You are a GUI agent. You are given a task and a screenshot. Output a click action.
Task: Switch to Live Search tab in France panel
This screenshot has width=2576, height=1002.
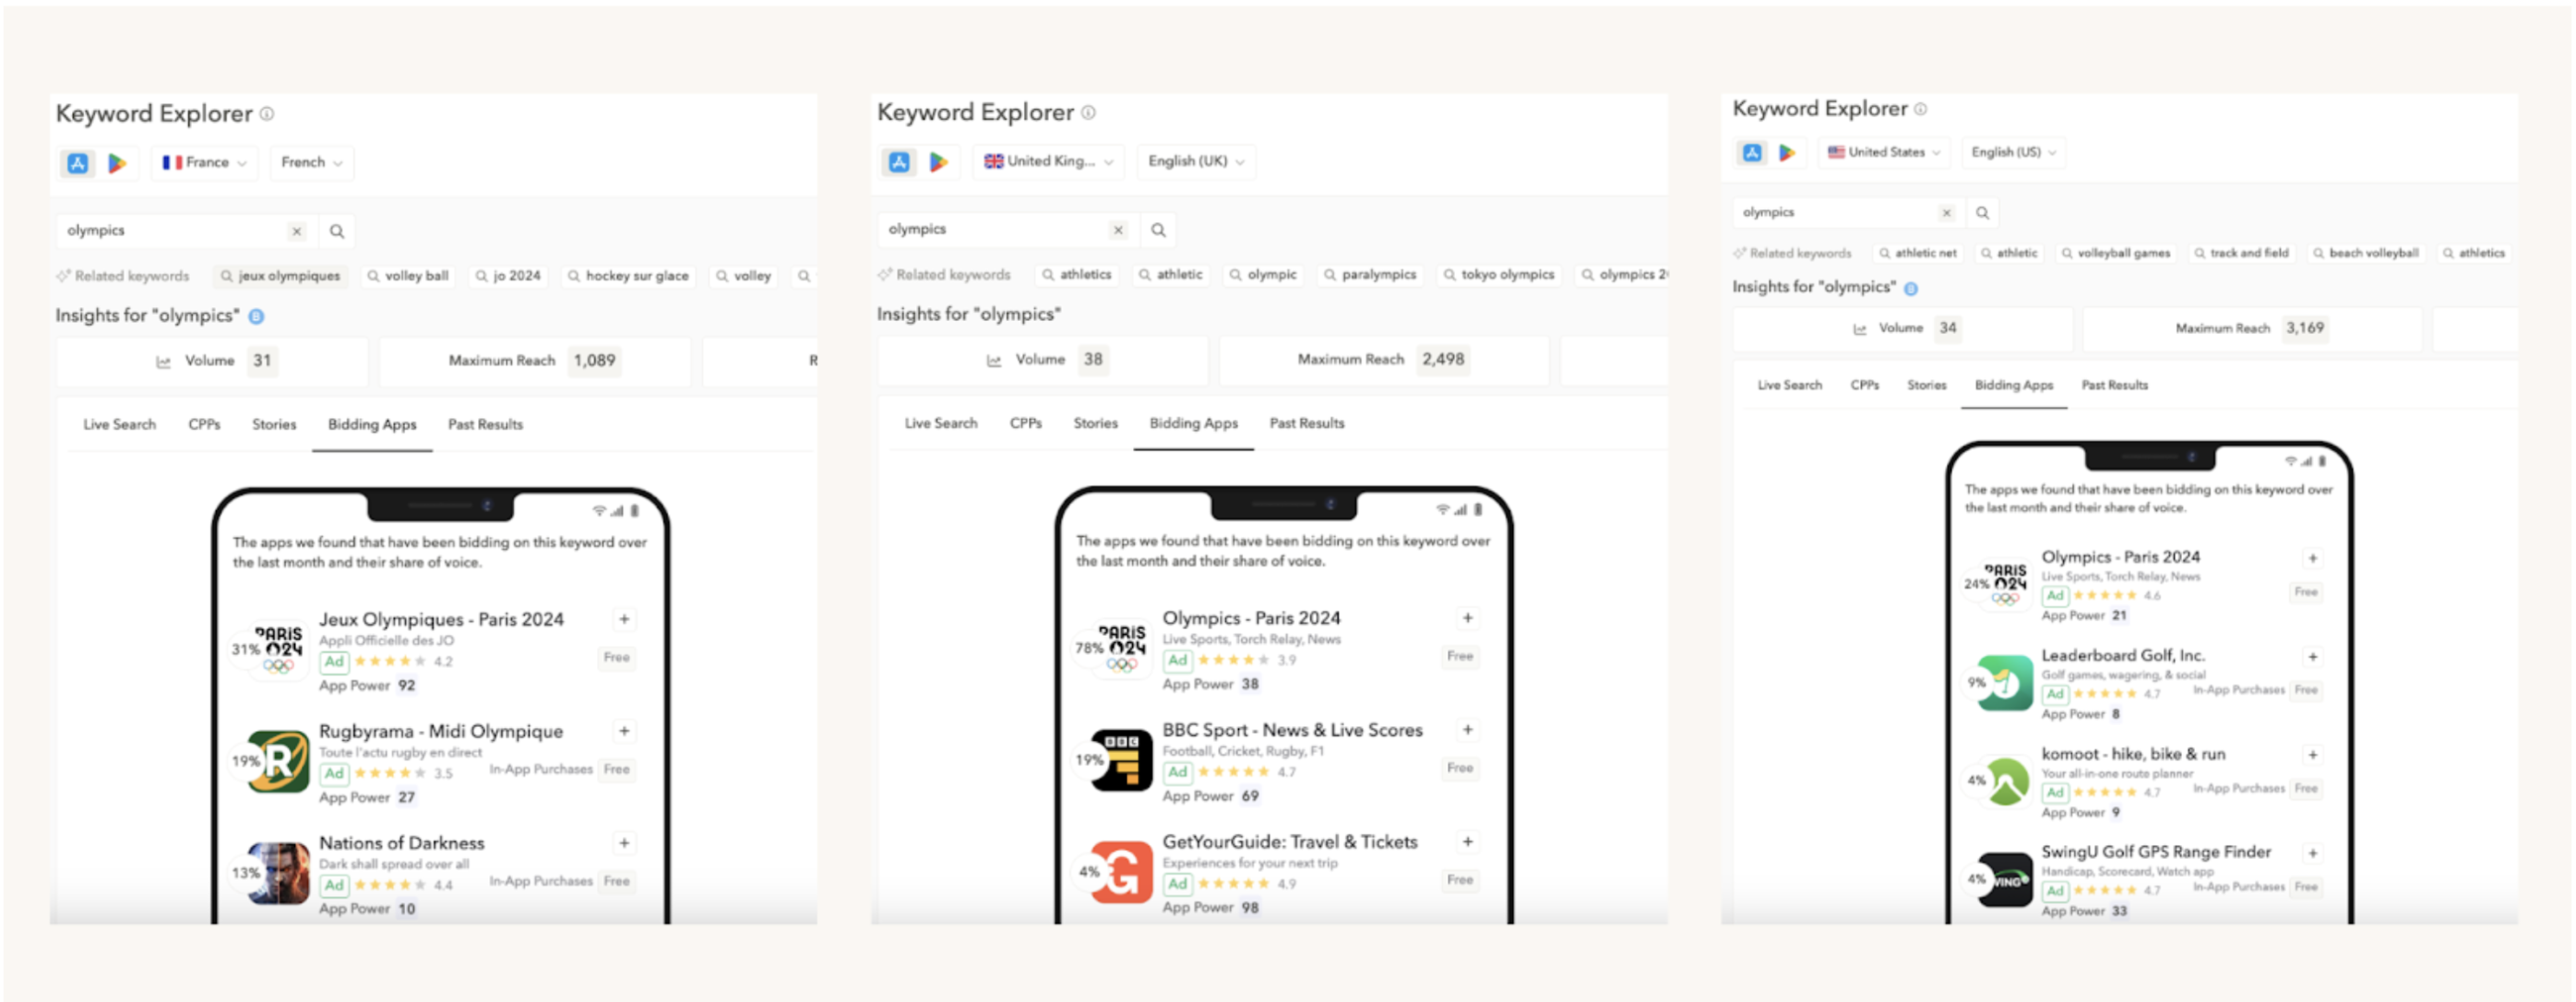tap(120, 425)
